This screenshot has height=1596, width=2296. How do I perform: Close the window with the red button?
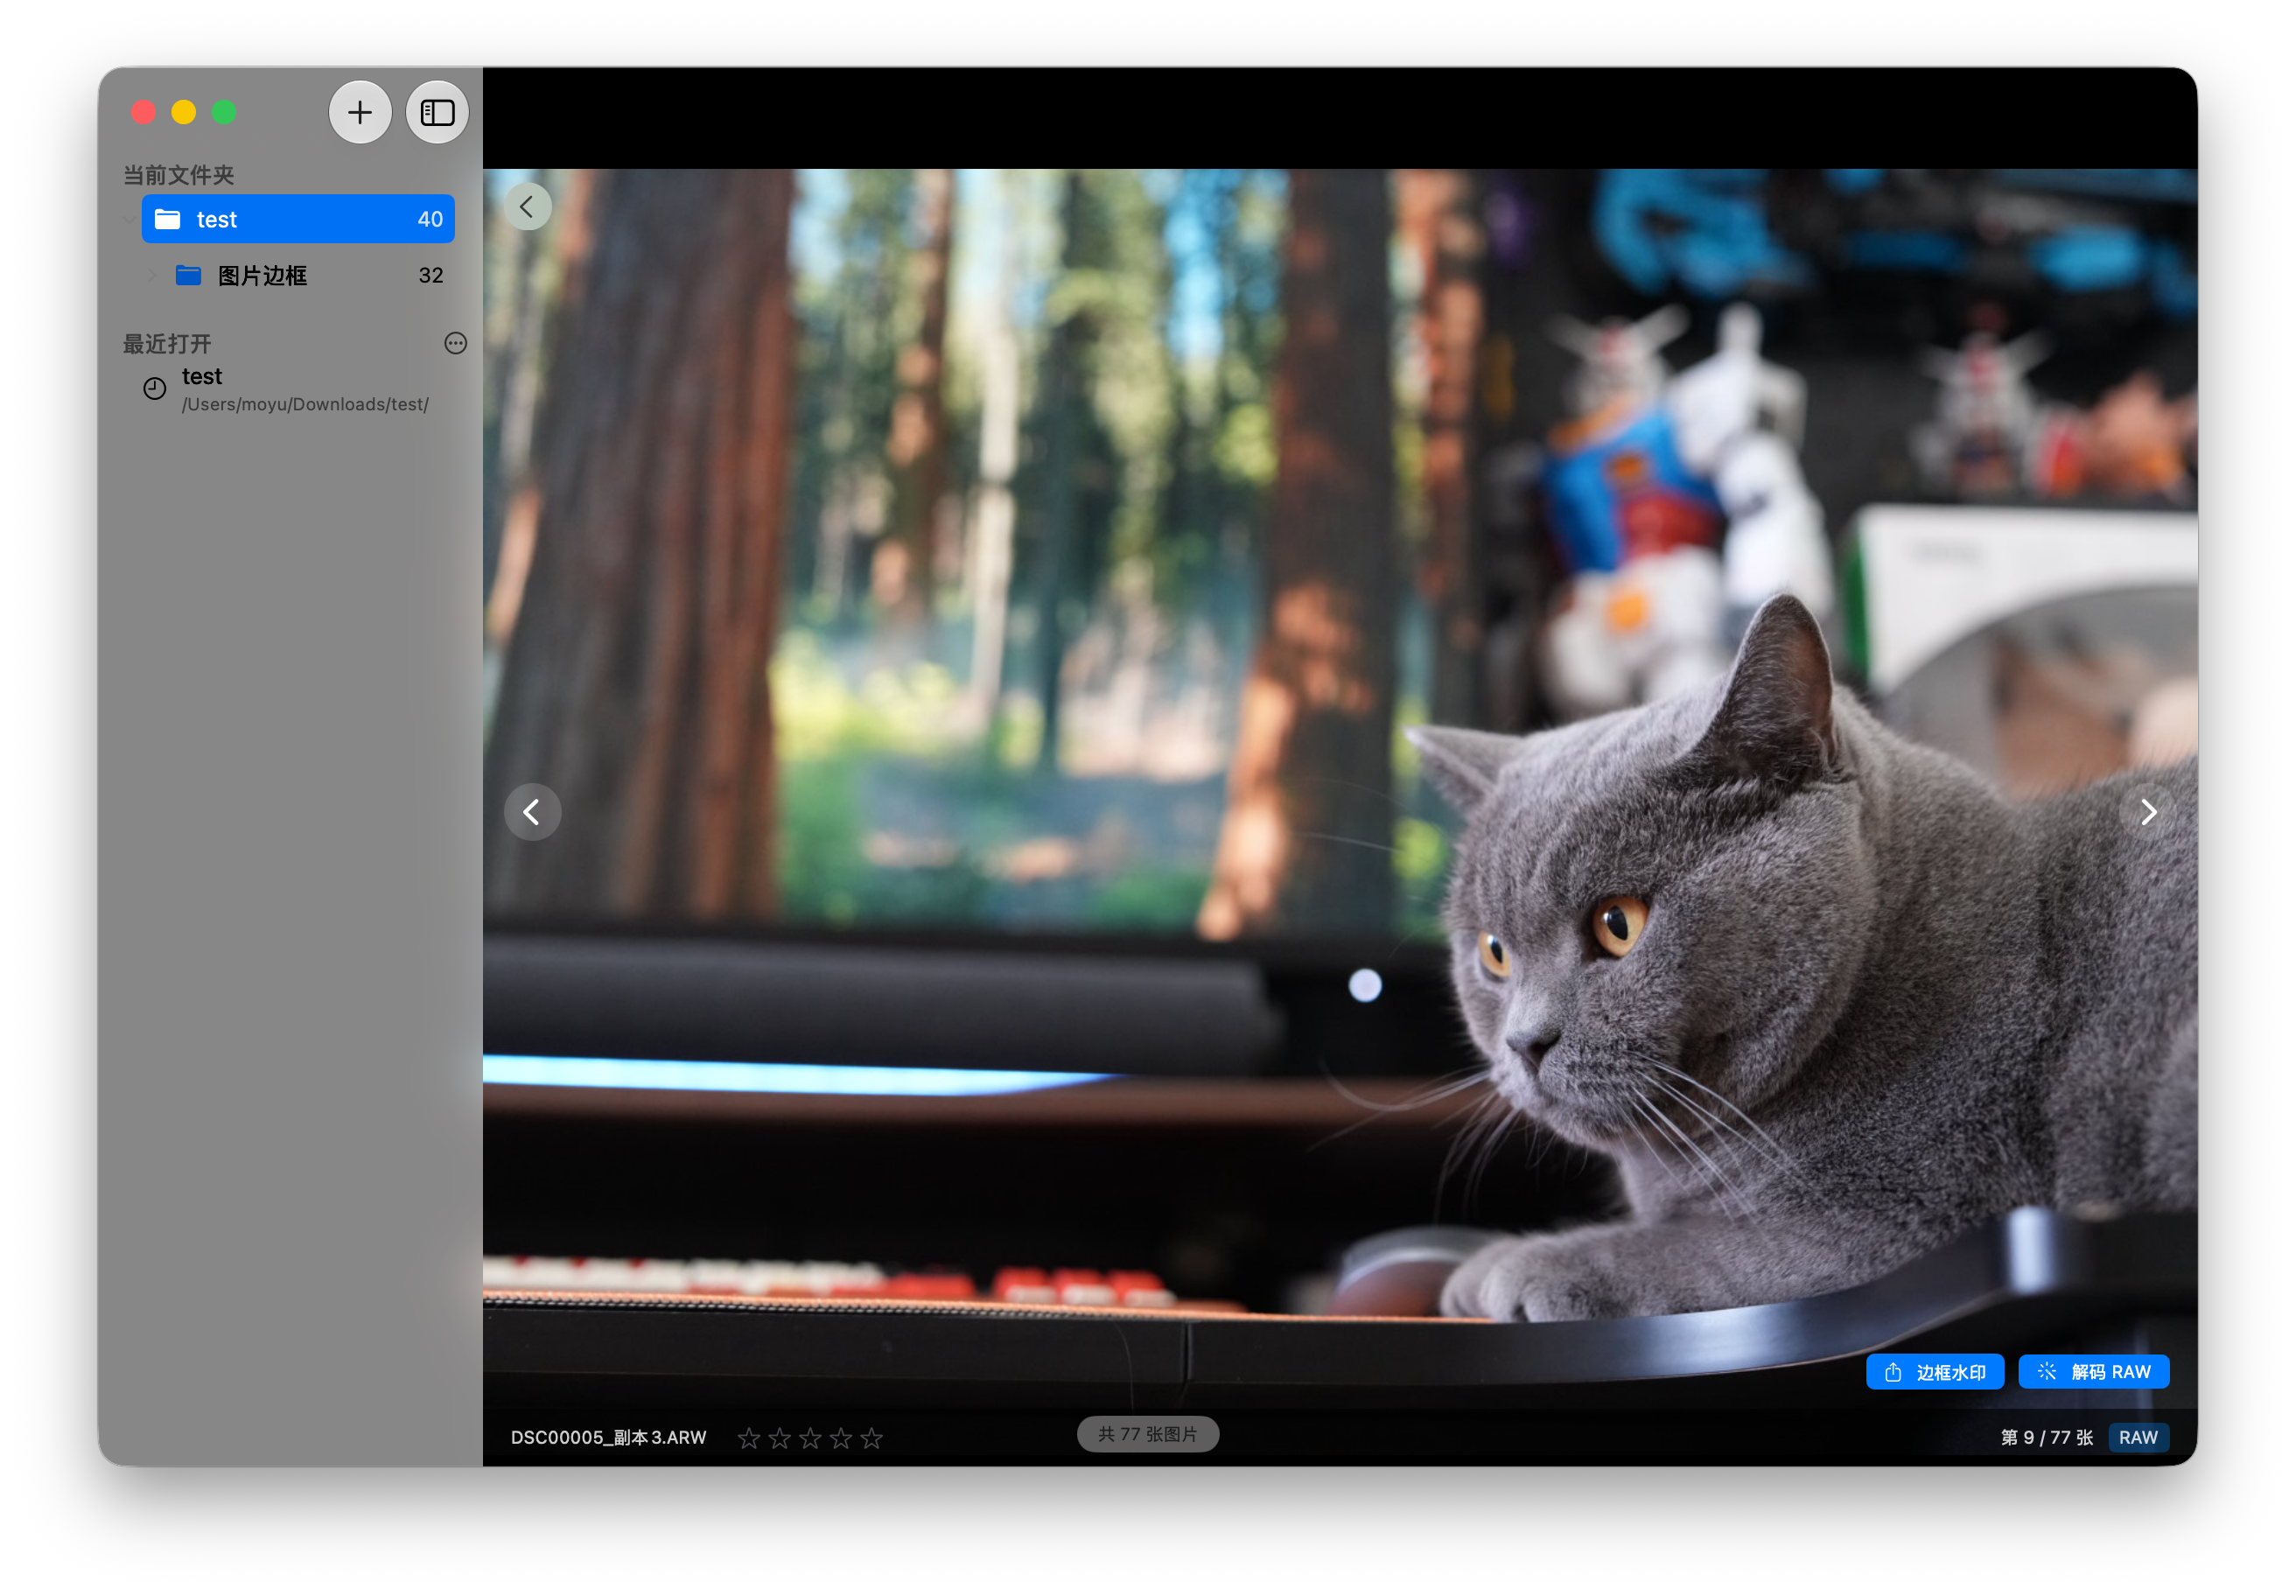pyautogui.click(x=144, y=112)
